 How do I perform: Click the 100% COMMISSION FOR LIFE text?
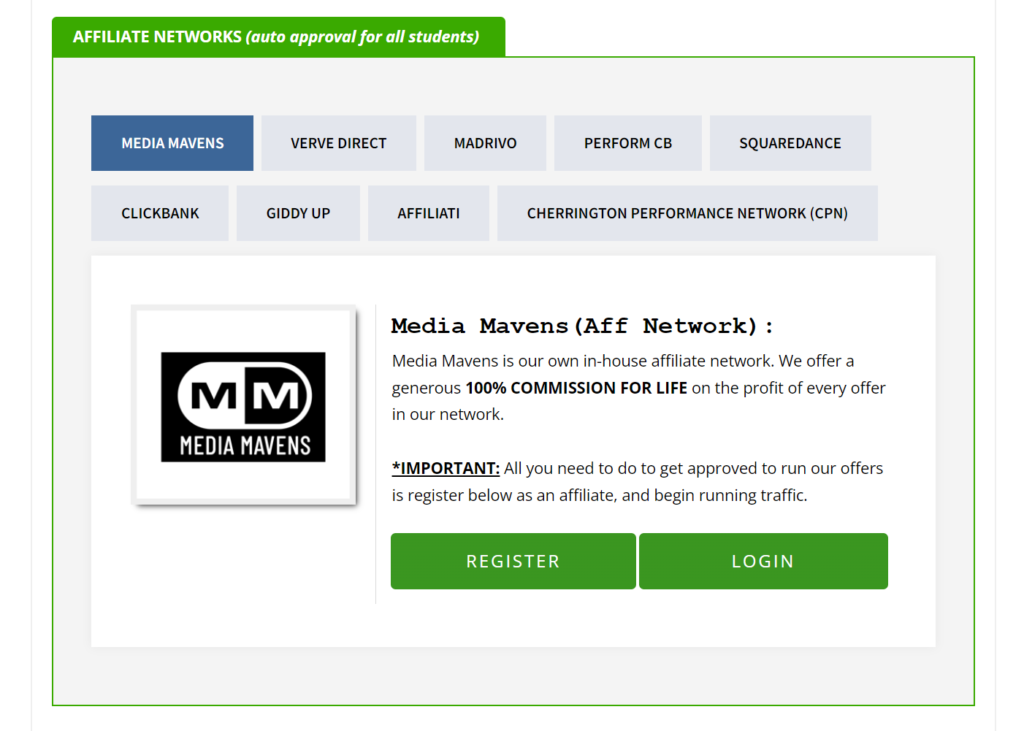coord(576,388)
